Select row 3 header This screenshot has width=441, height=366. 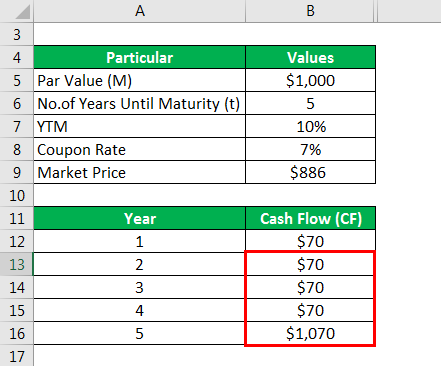[x=17, y=34]
